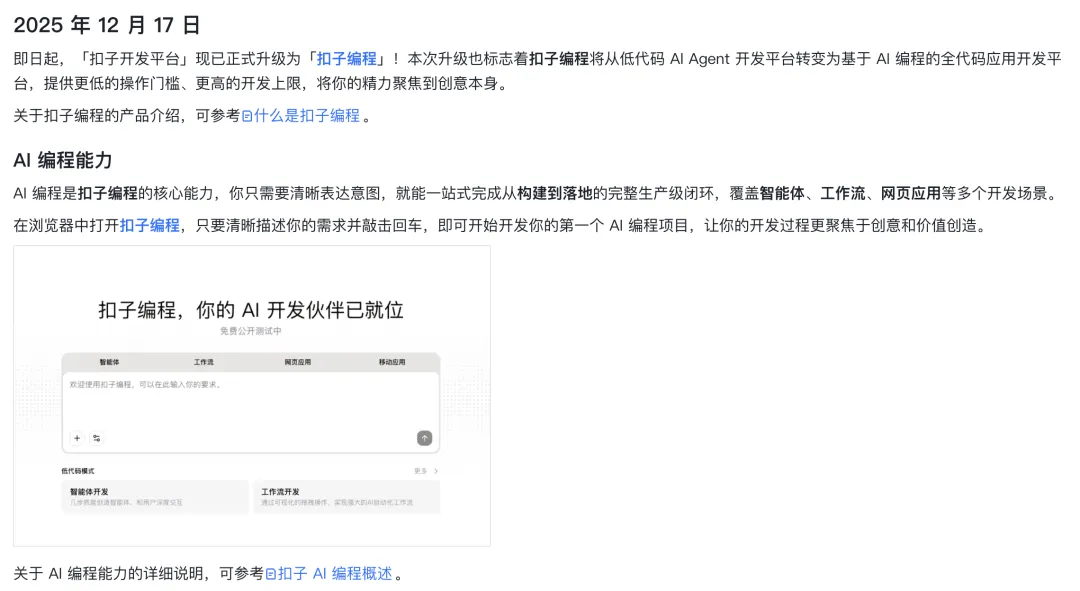1080x591 pixels.
Task: Select the 网页应用 tab in the embedded image
Action: 298,362
